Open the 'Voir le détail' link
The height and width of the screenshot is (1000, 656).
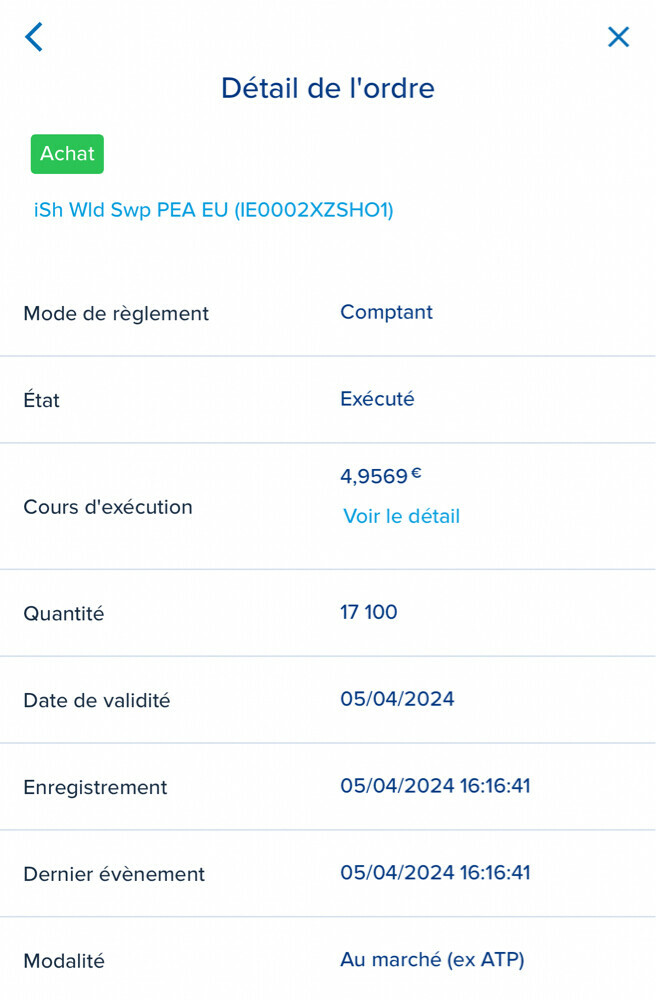401,516
